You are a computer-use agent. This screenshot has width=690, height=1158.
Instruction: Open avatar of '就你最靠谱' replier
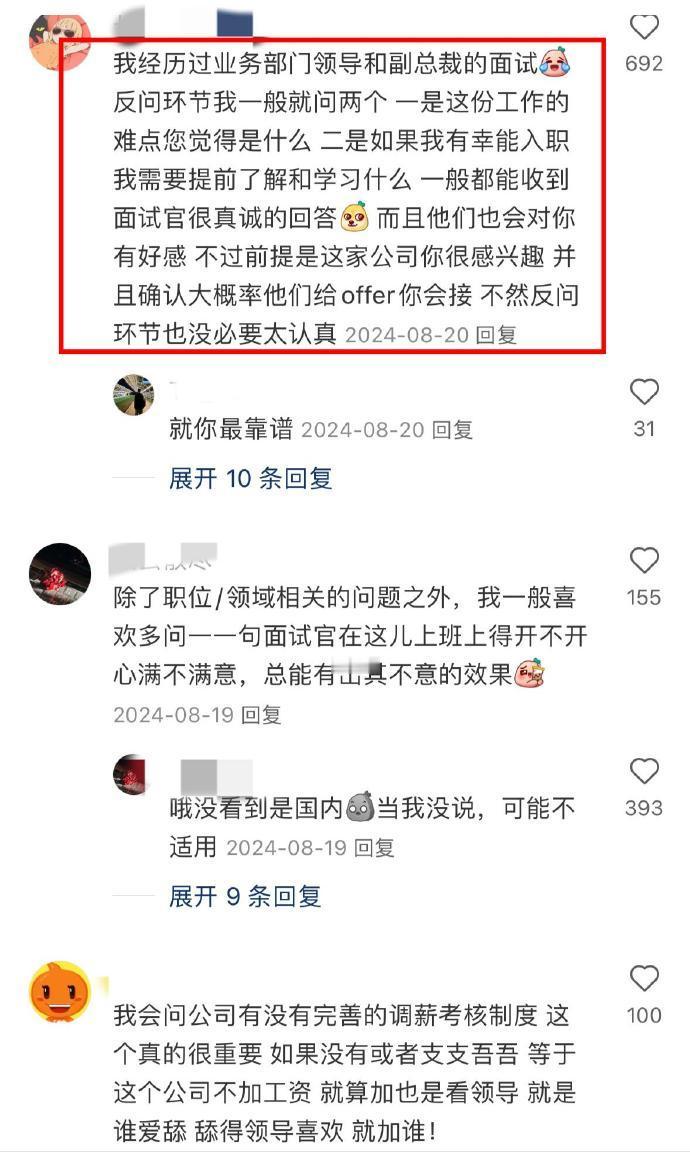click(134, 395)
